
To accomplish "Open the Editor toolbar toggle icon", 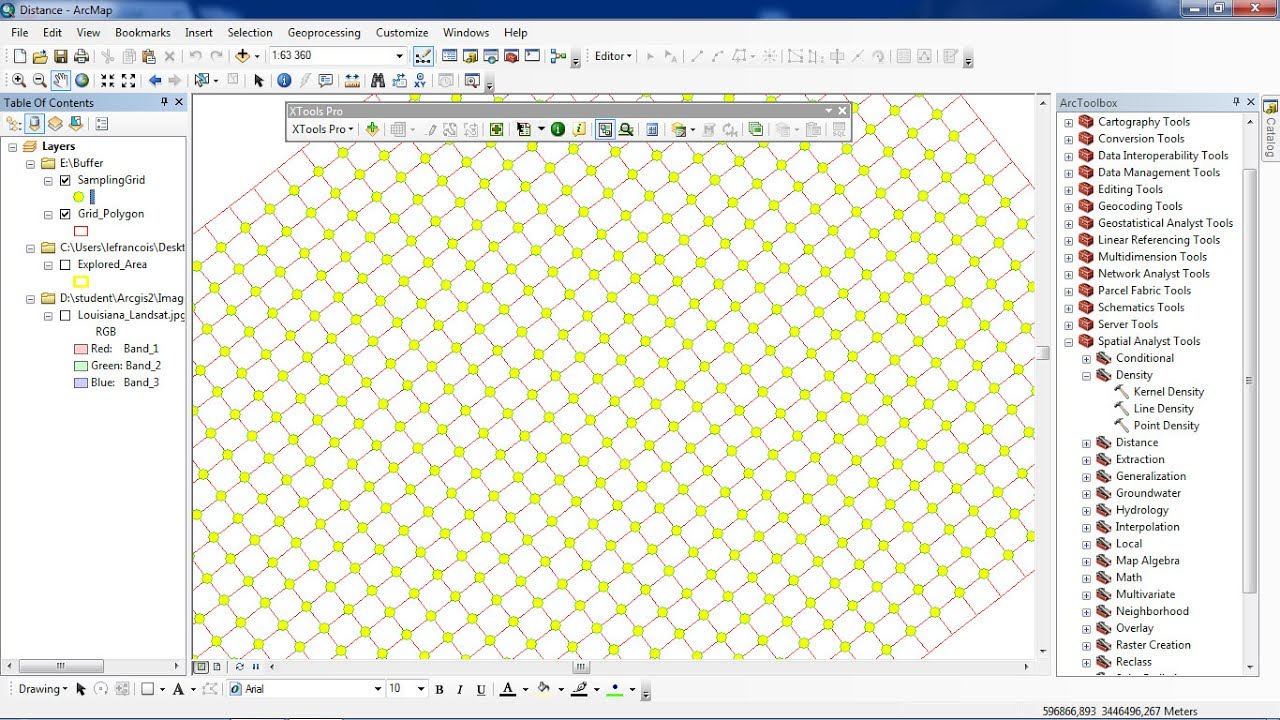I will (x=423, y=57).
